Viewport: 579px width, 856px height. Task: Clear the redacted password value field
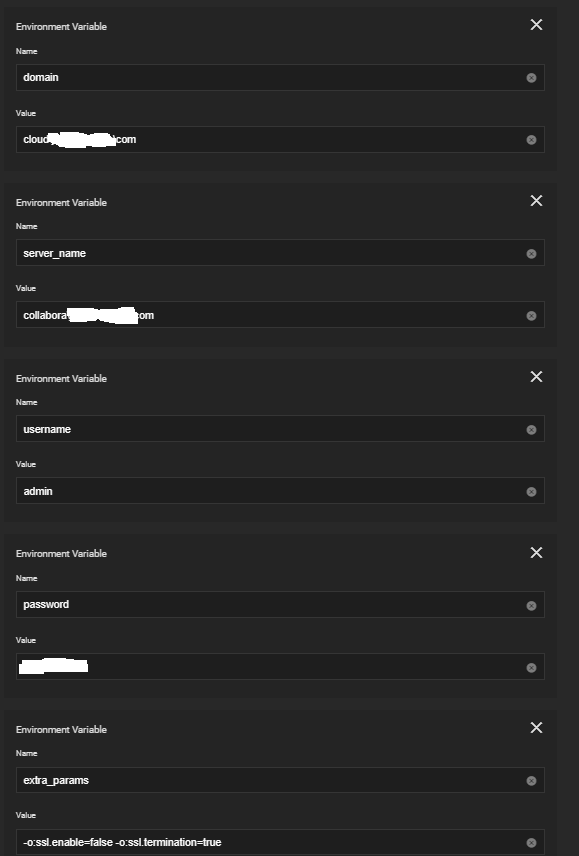click(531, 668)
